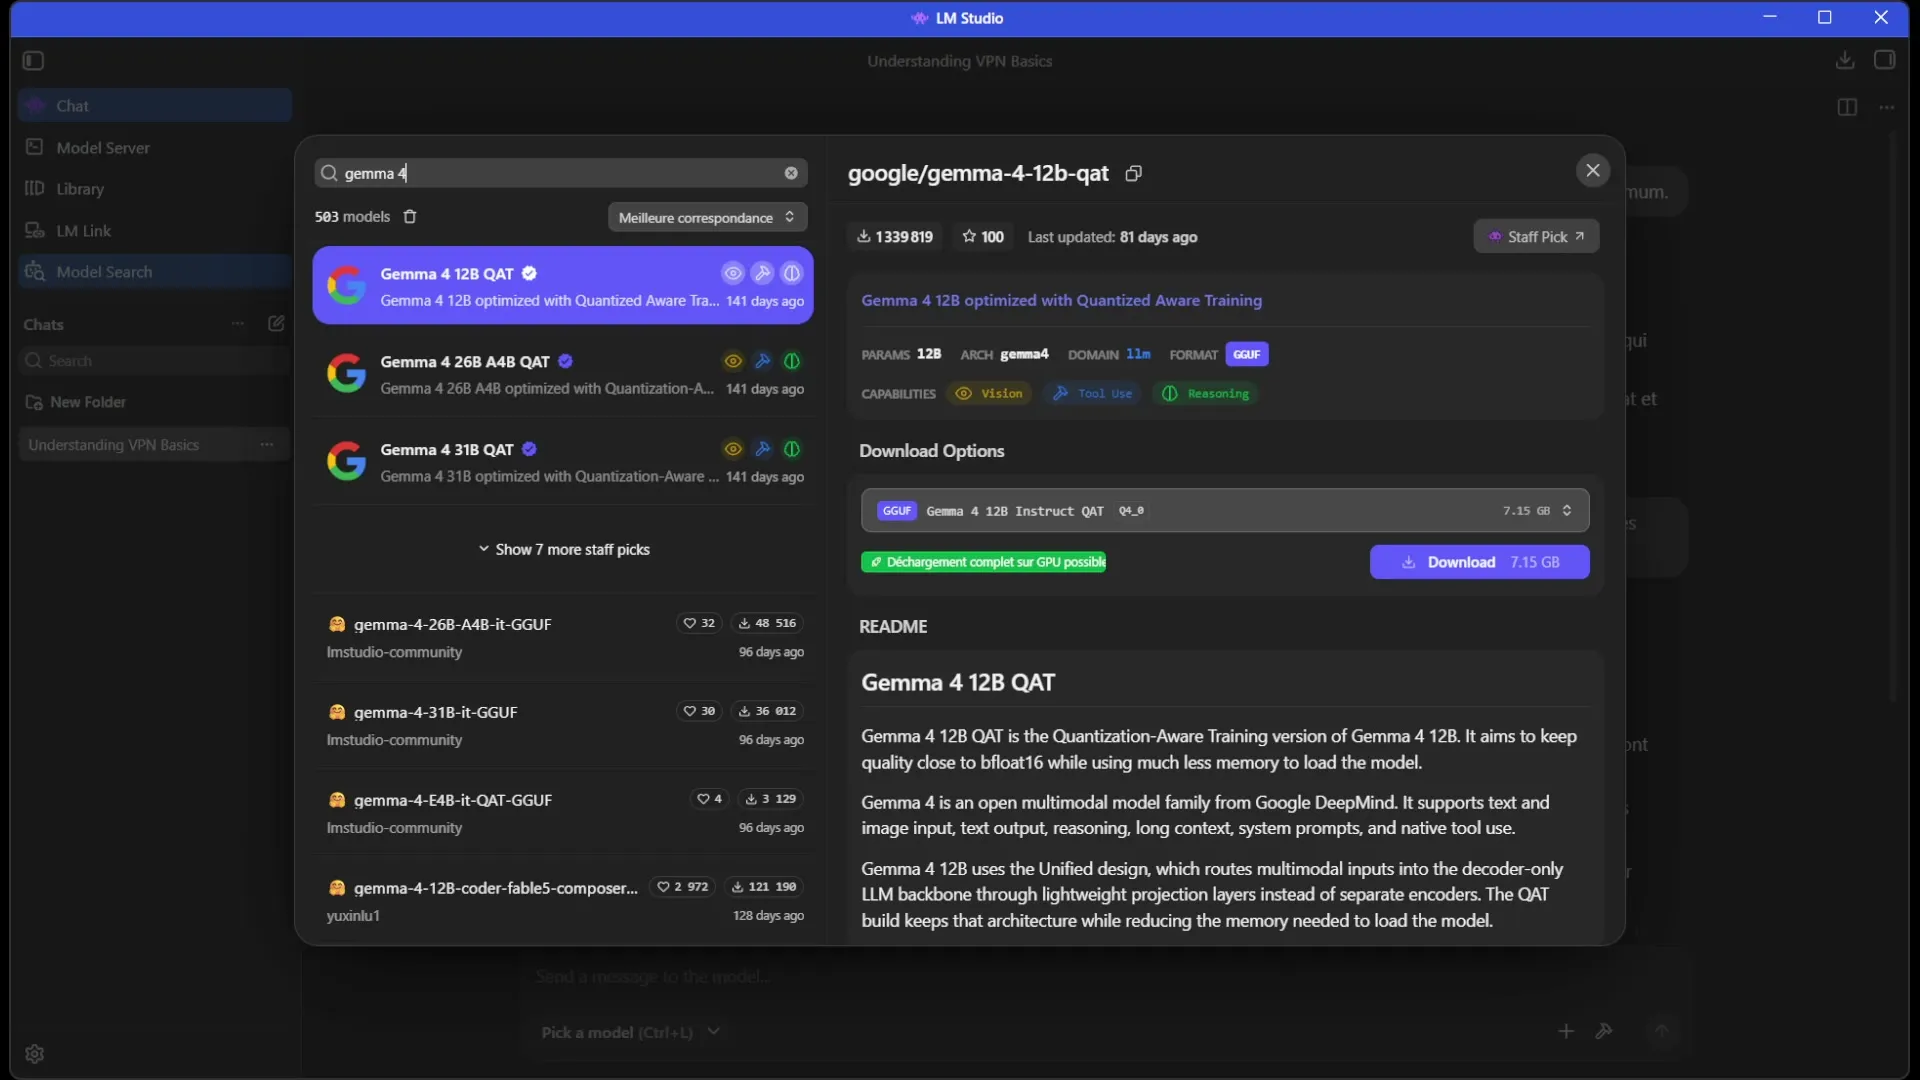This screenshot has height=1080, width=1920.
Task: Click the chats Search field
Action: [155, 361]
